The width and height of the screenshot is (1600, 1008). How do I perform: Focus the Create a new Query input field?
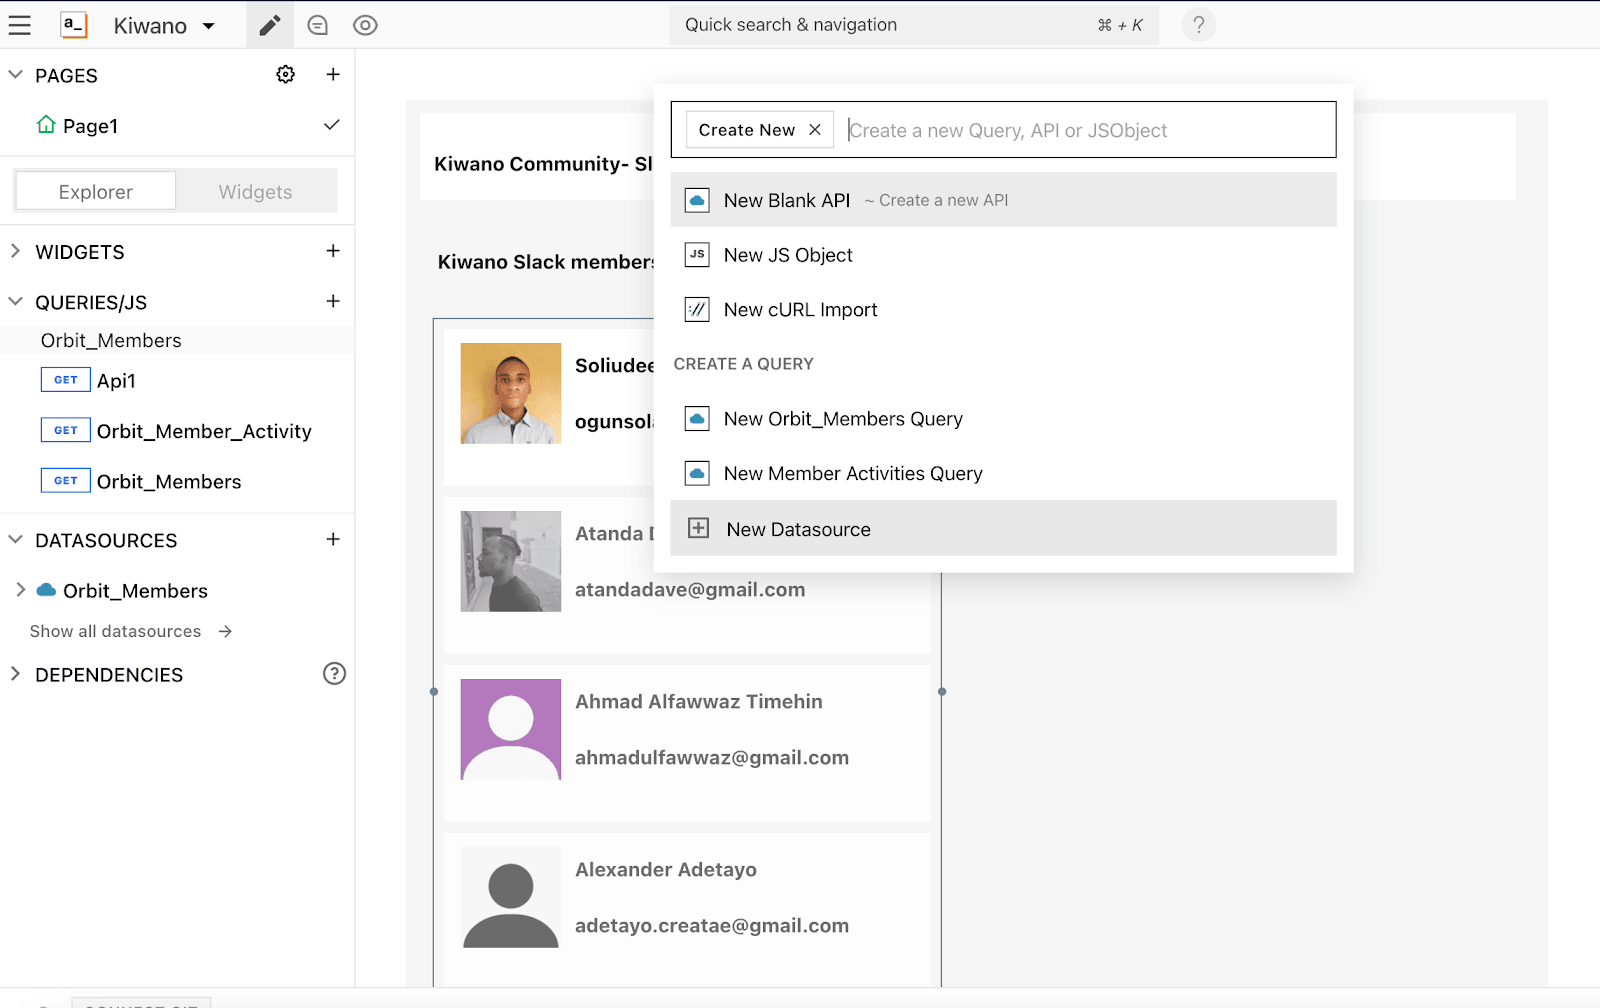(1085, 130)
